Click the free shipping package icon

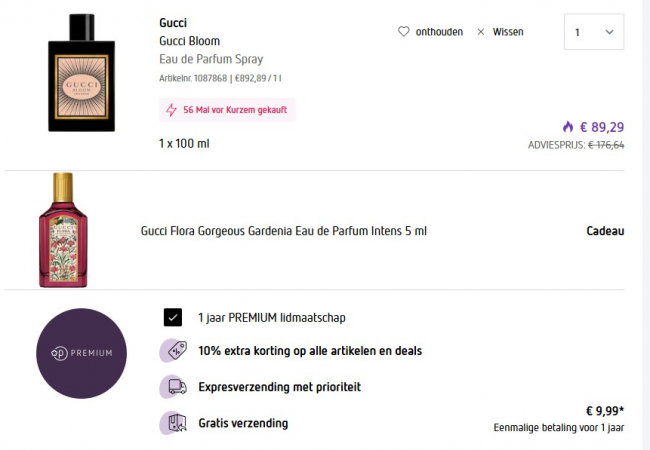173,423
